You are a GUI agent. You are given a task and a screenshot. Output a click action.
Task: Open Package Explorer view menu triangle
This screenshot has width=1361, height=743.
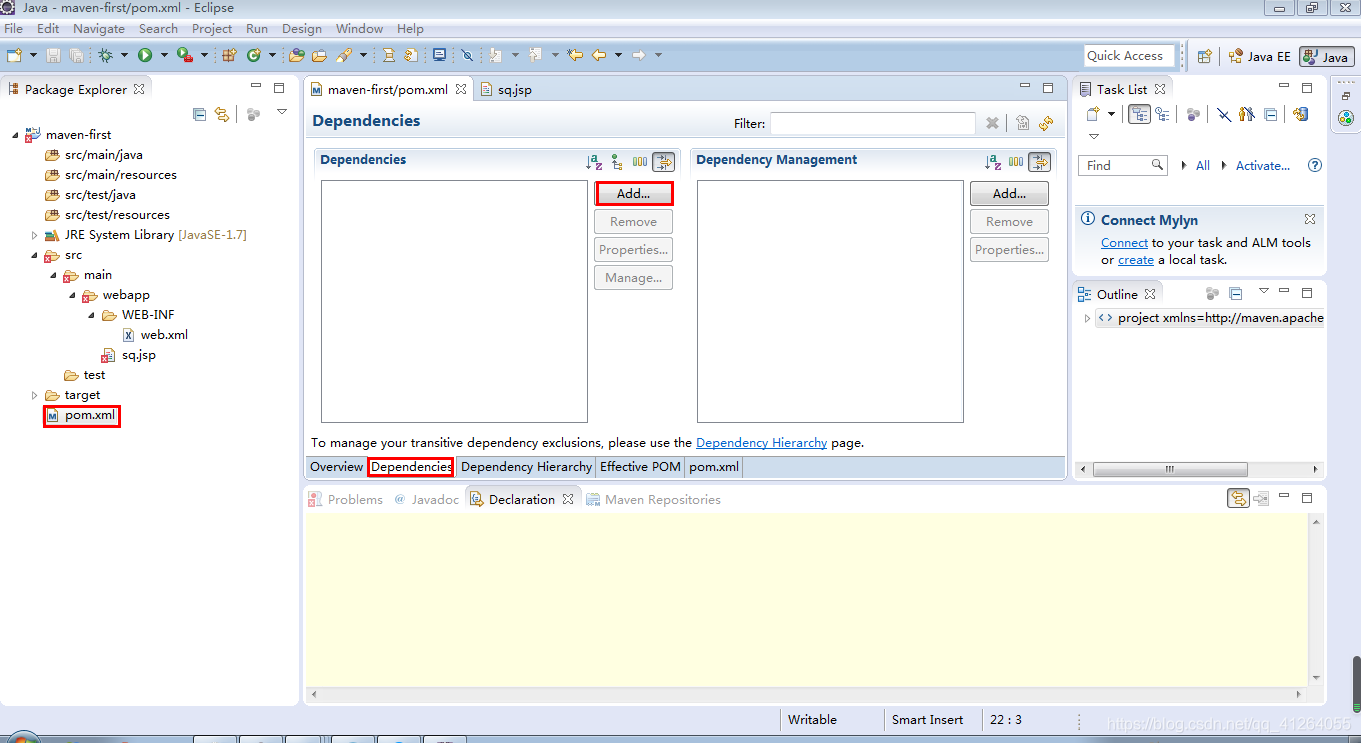tap(282, 112)
